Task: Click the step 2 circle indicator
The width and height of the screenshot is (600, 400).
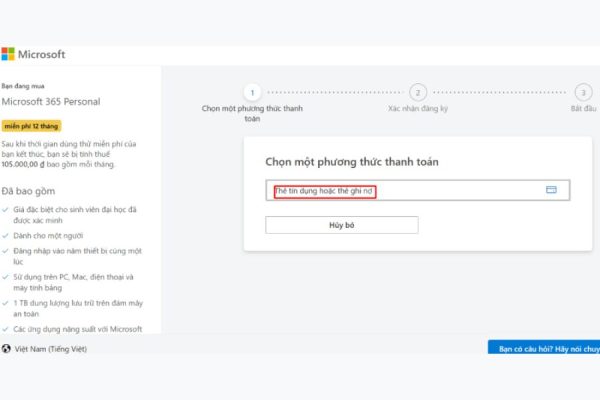Action: [x=418, y=90]
